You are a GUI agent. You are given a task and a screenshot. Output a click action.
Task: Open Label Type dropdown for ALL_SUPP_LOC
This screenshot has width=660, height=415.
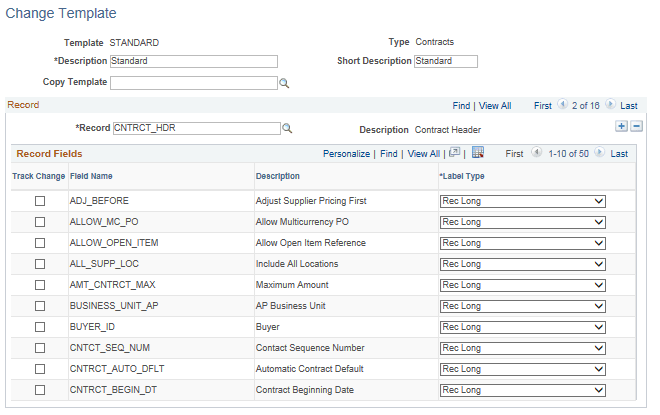coord(523,264)
